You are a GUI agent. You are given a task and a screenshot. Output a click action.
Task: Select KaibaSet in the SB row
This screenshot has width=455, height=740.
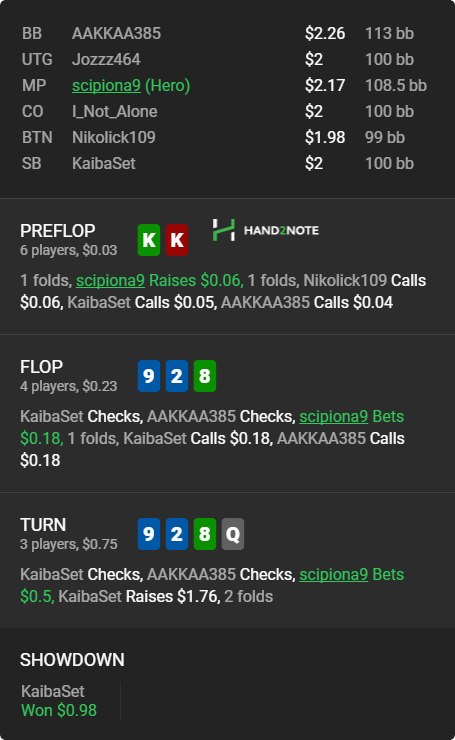pyautogui.click(x=103, y=163)
